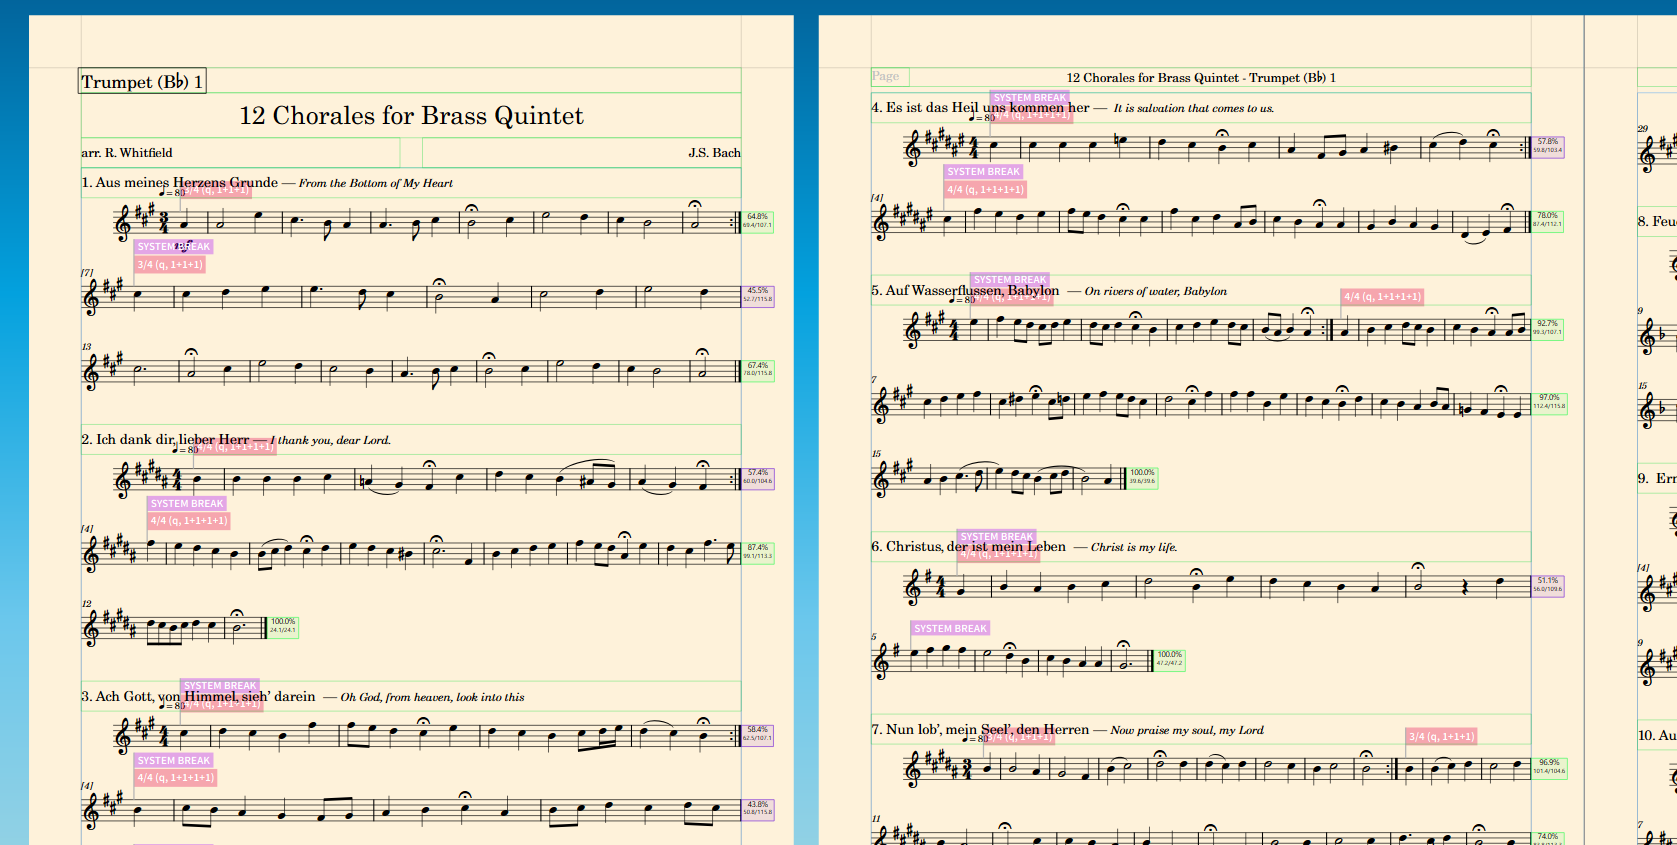
Task: Click the 58.4% system fullness indicator
Action: (x=757, y=734)
